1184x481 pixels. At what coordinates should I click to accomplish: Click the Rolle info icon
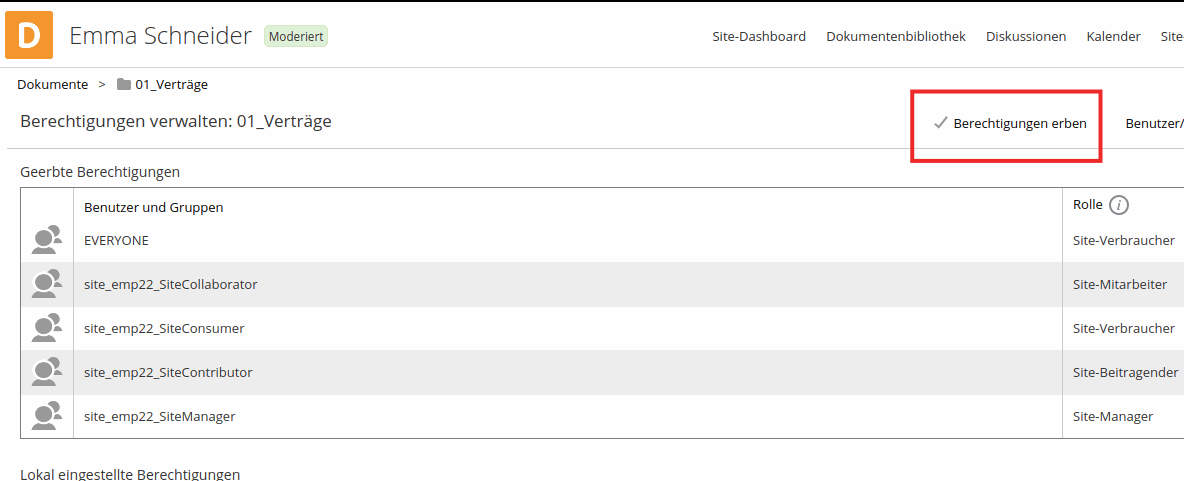[x=1119, y=205]
